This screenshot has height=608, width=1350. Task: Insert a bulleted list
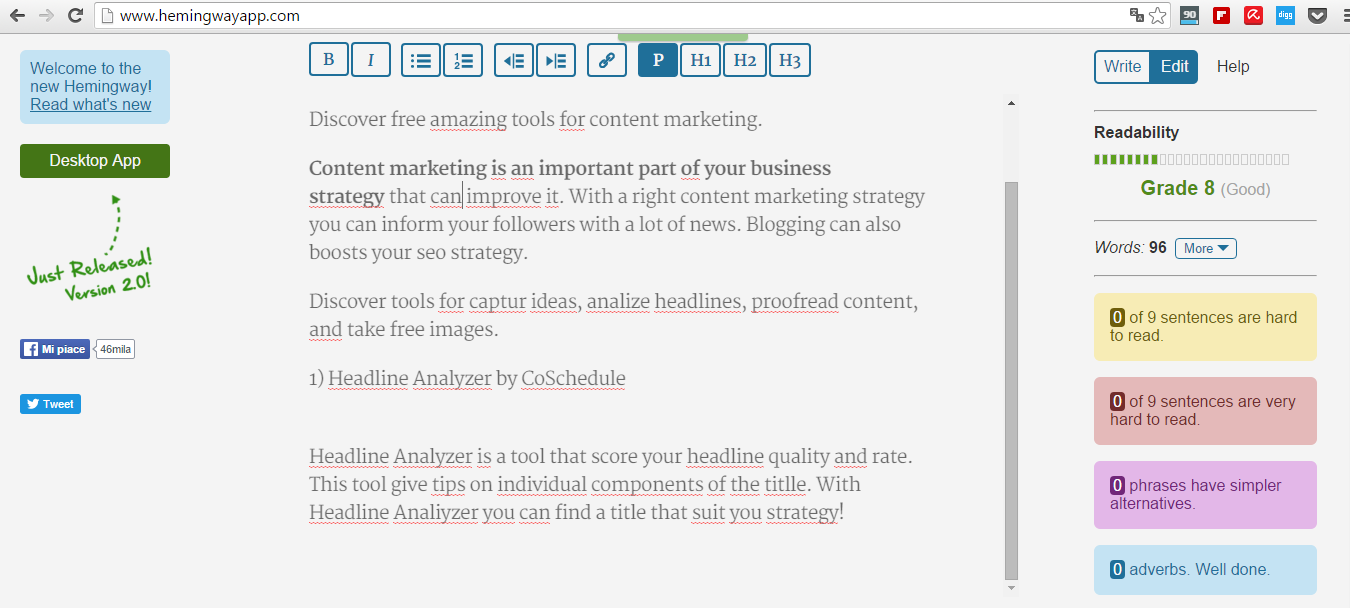click(x=421, y=60)
